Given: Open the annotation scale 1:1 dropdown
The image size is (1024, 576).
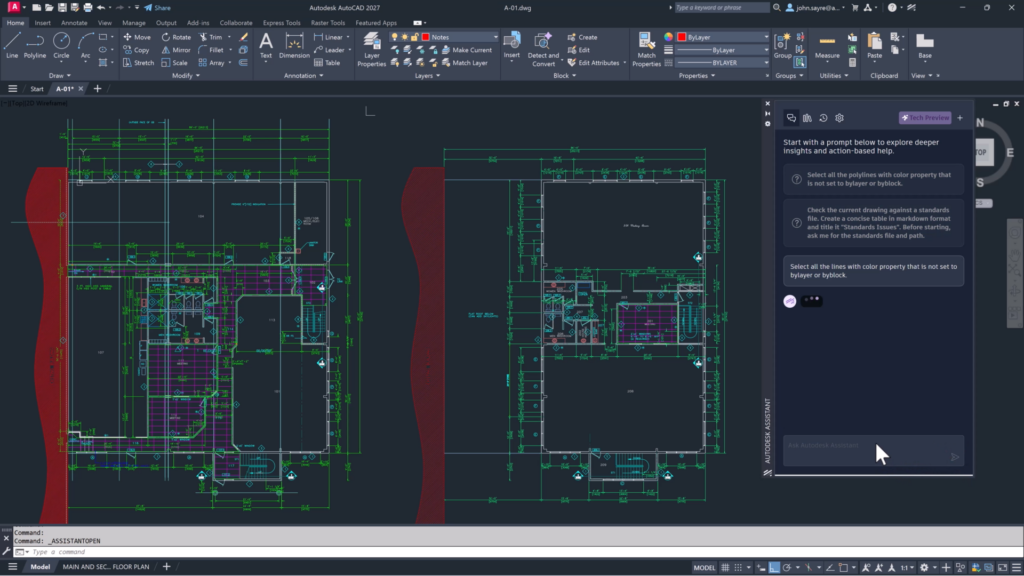Looking at the screenshot, I should click(908, 568).
